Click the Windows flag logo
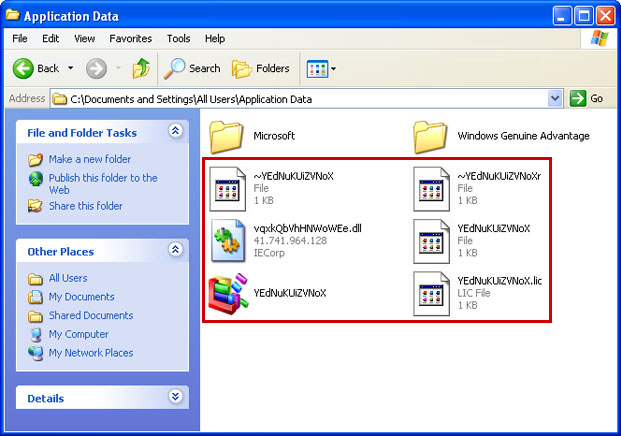This screenshot has height=436, width=621. tap(599, 38)
